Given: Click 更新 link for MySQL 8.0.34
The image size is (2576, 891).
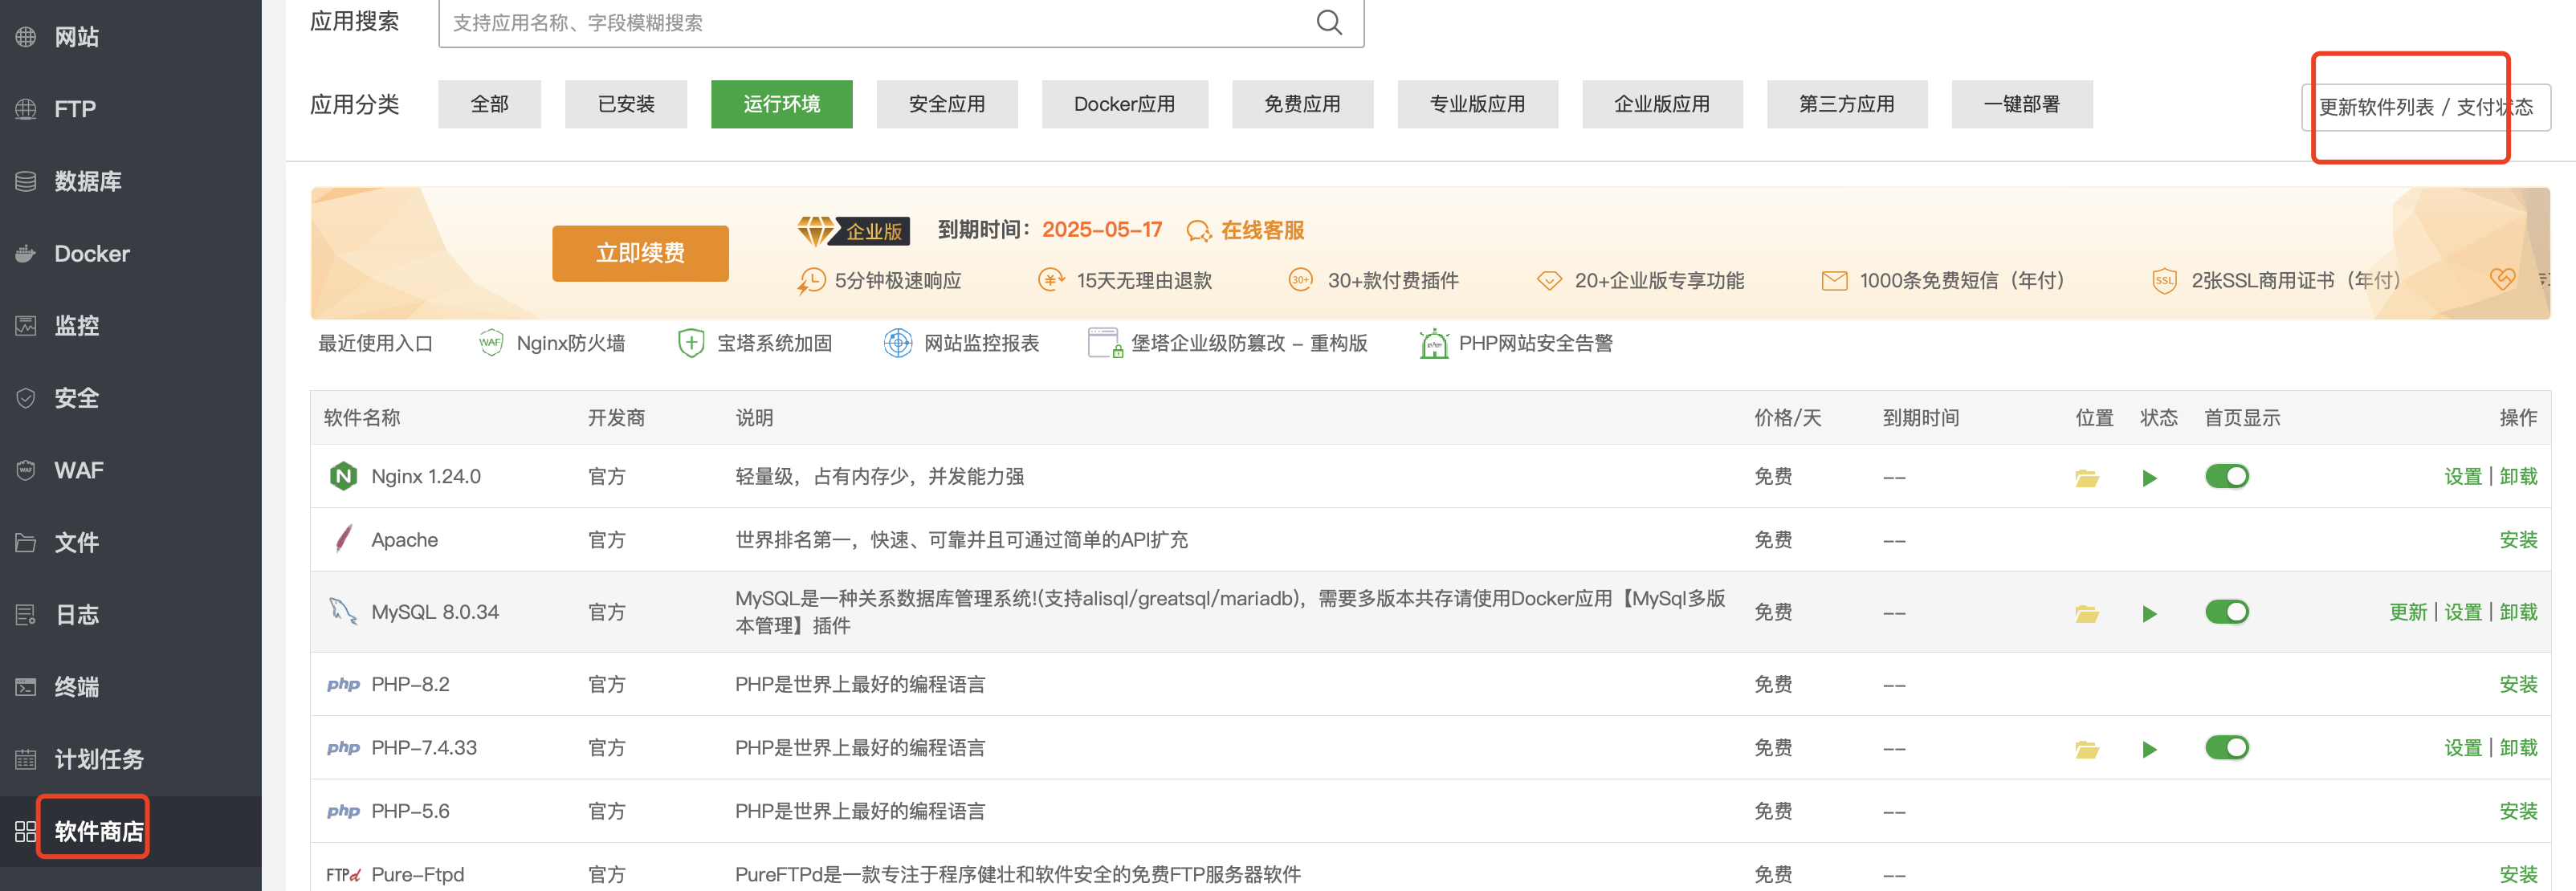Looking at the screenshot, I should tap(2408, 612).
